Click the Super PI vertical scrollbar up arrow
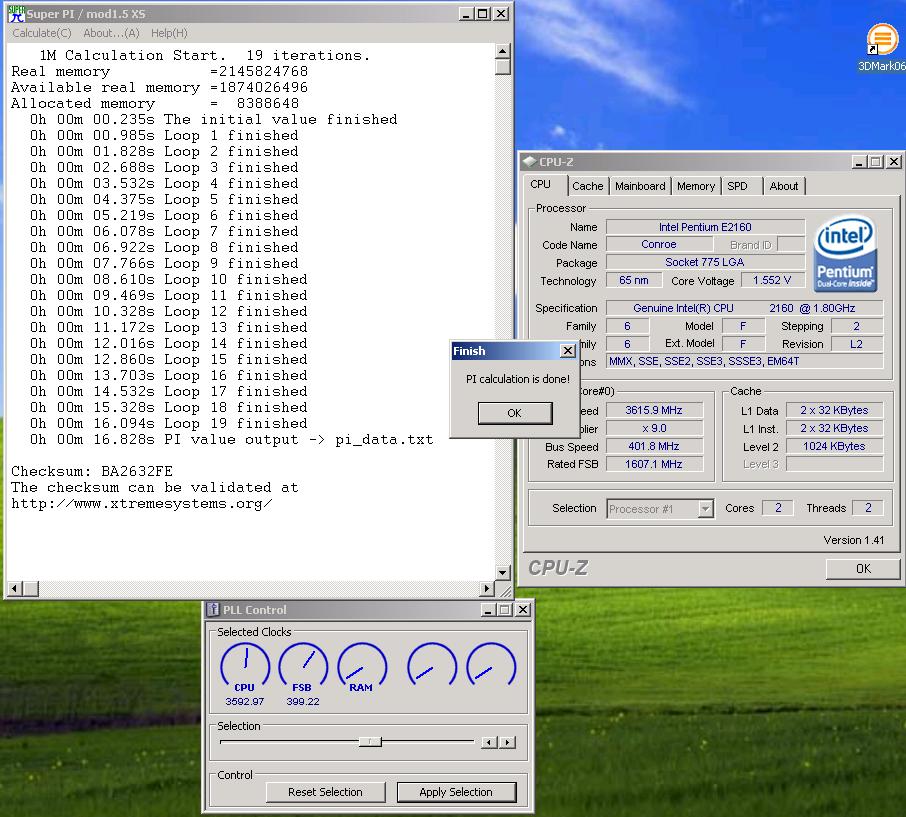The width and height of the screenshot is (906, 817). click(x=503, y=51)
